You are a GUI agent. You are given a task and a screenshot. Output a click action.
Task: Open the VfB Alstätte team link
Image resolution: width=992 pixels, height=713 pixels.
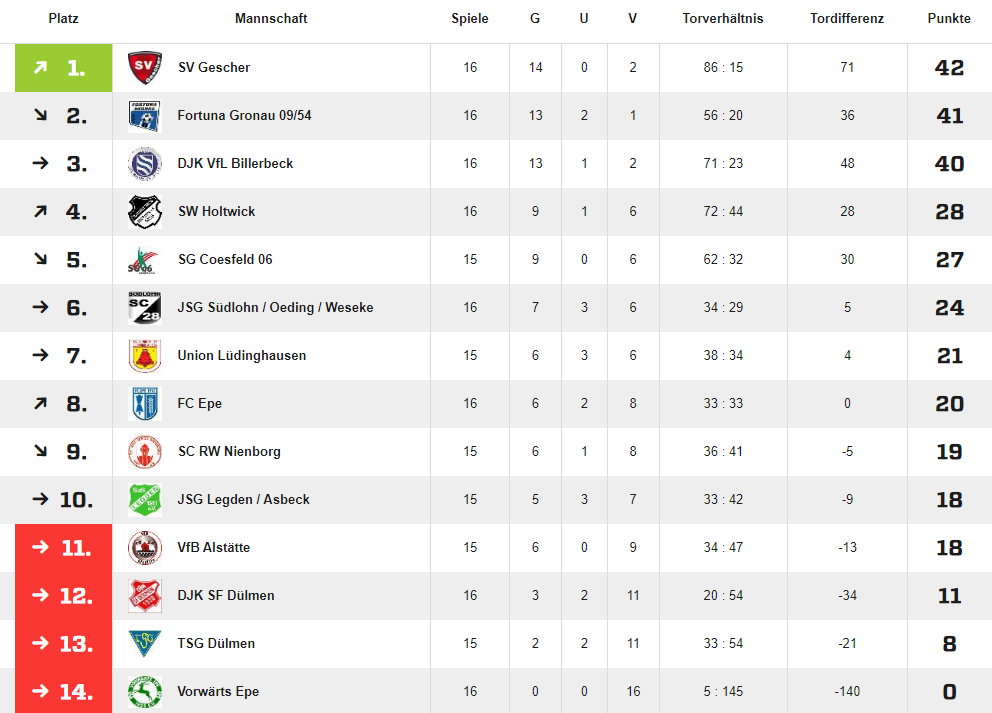[214, 547]
